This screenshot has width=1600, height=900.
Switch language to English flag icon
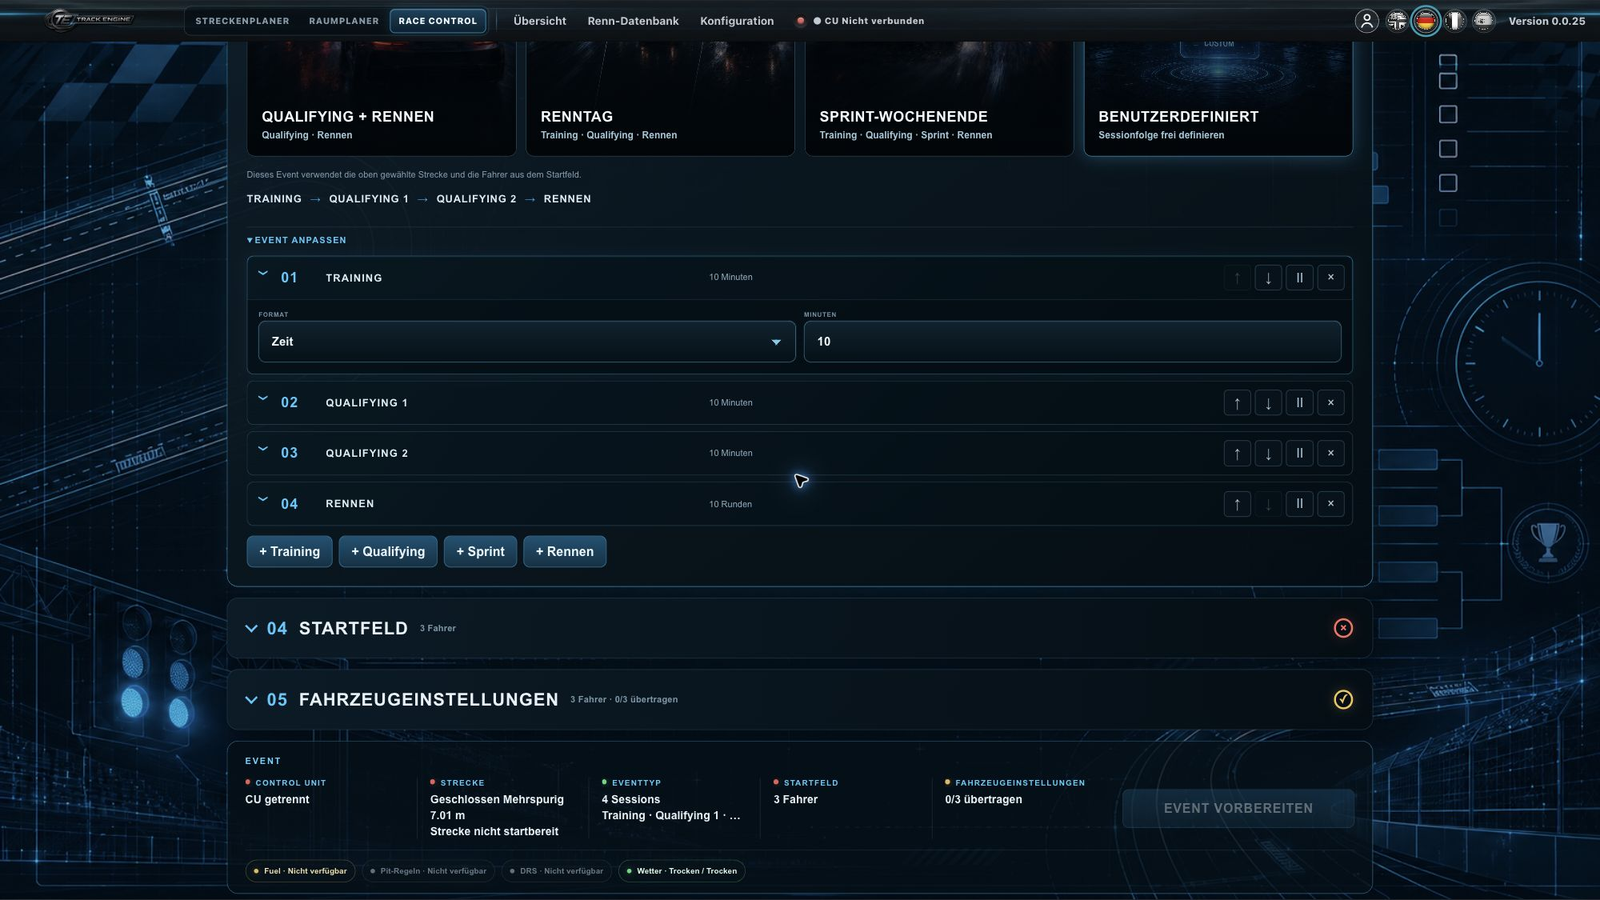(1397, 21)
